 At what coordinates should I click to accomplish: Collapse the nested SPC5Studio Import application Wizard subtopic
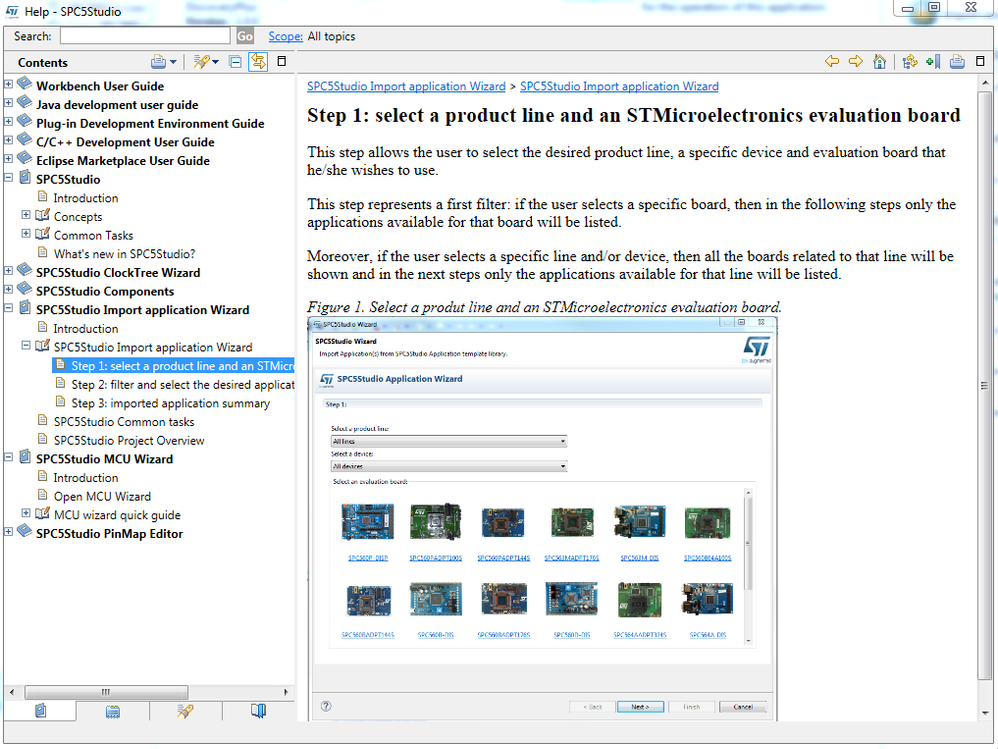point(26,345)
